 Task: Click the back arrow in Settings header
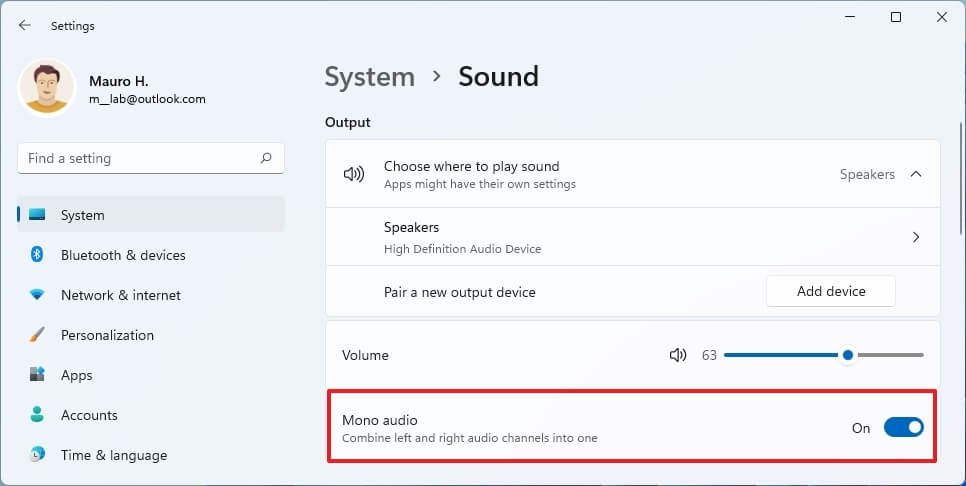pos(25,25)
